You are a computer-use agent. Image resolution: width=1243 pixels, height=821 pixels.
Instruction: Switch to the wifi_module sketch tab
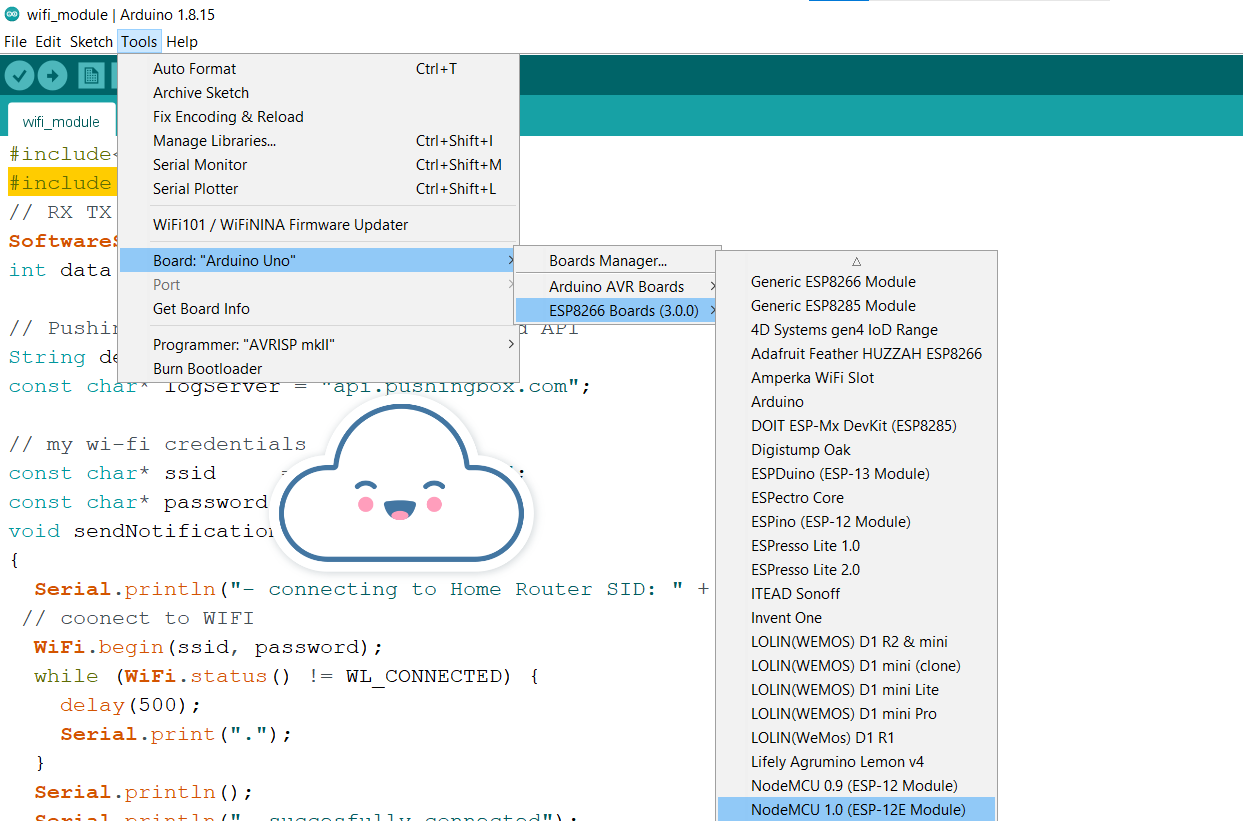[x=61, y=122]
